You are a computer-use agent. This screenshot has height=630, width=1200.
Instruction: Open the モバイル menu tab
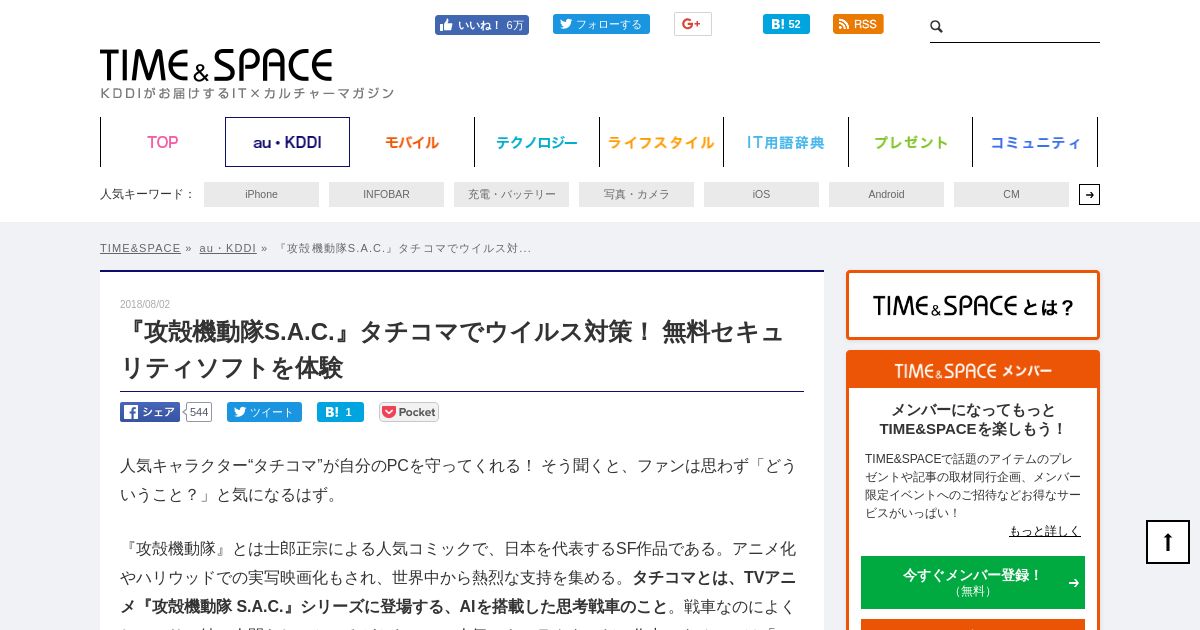pos(412,142)
